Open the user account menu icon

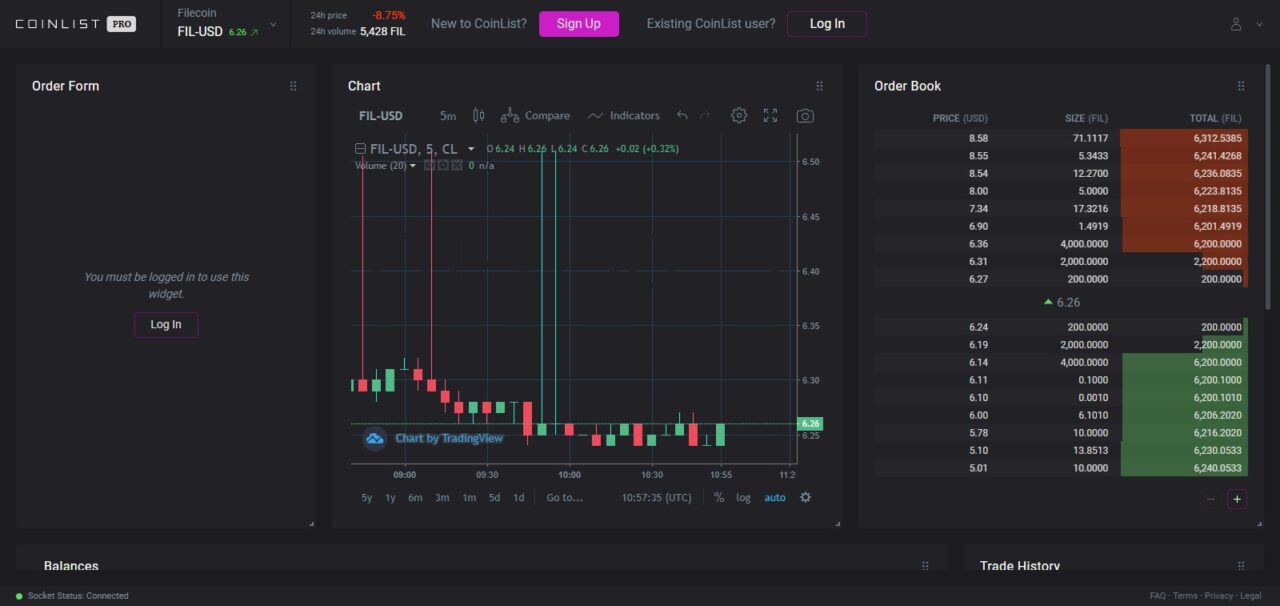point(1236,24)
